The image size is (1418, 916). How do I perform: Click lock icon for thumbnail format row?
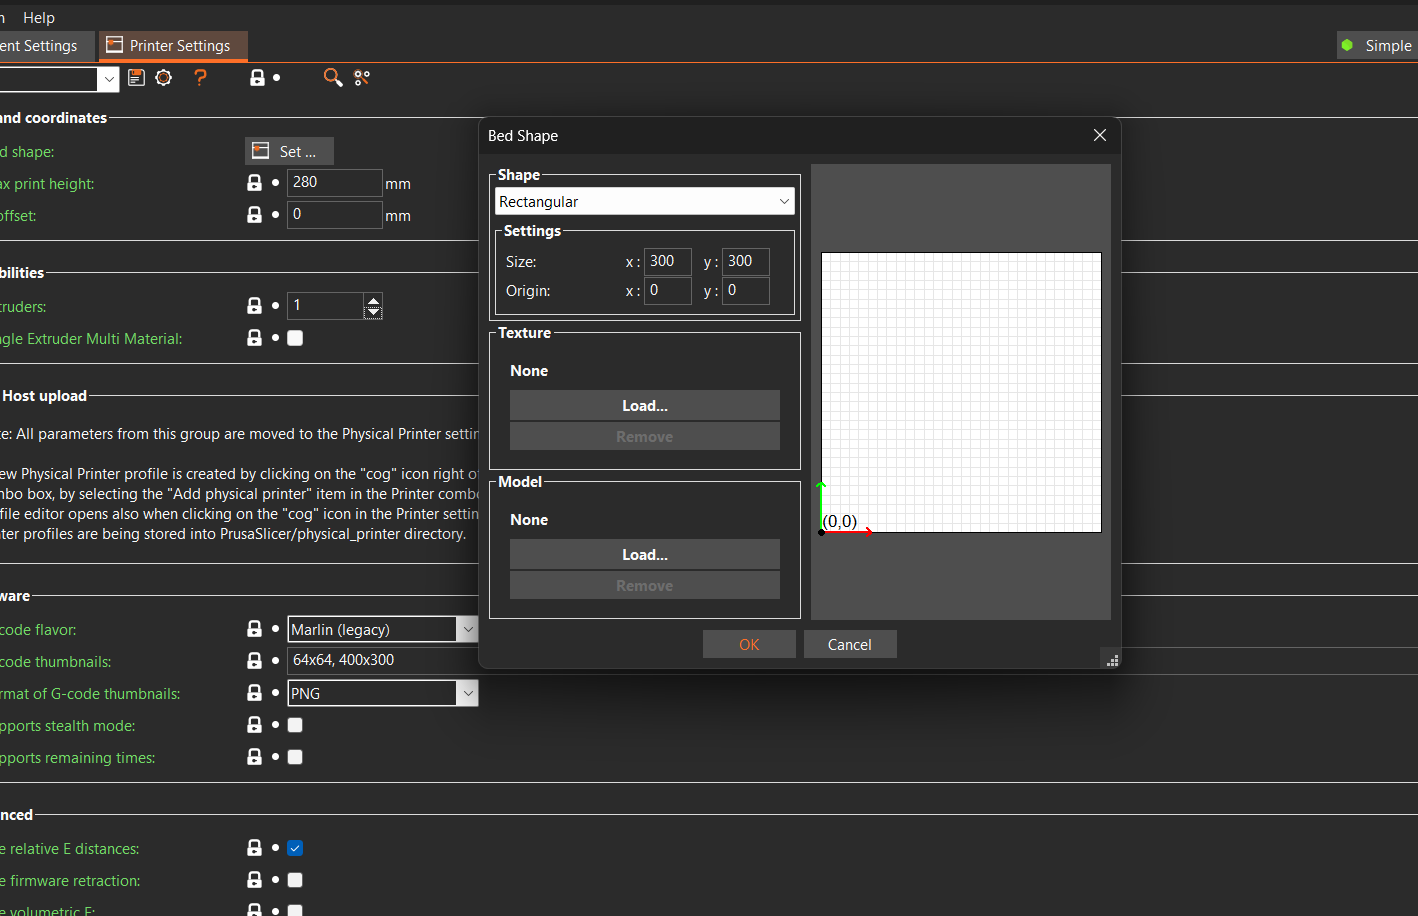(x=254, y=693)
